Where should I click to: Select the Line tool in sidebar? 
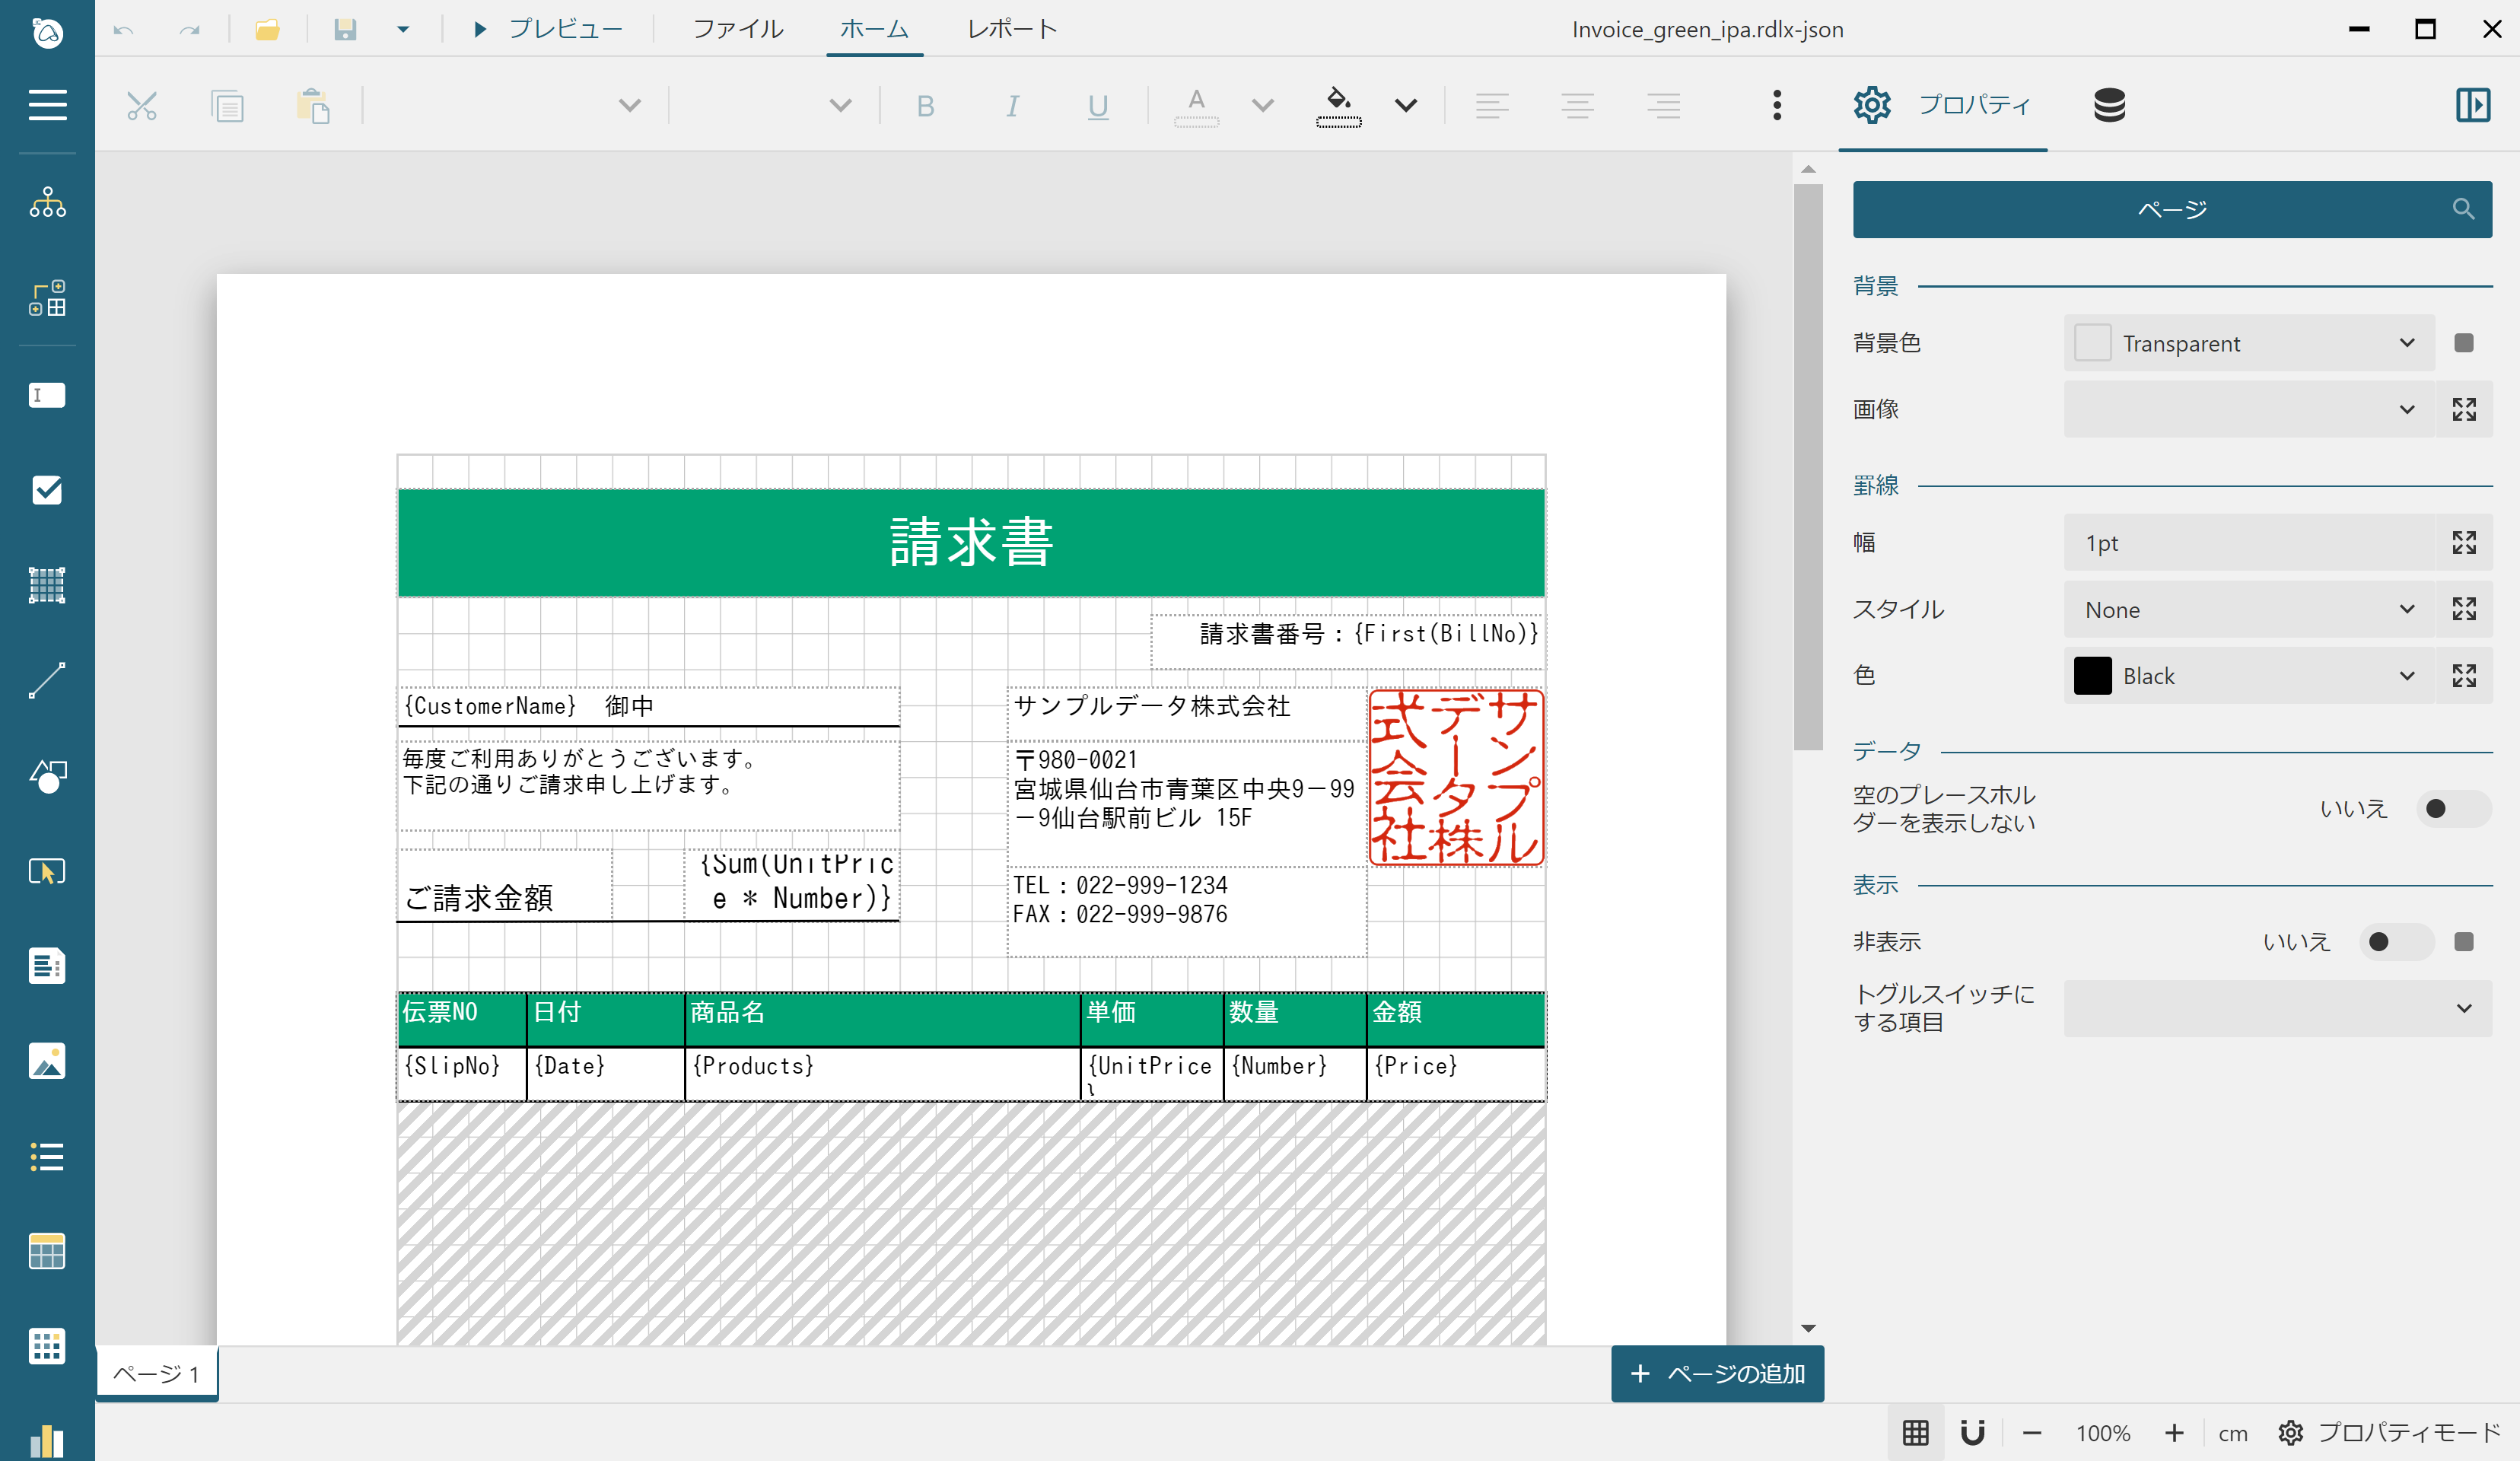[x=47, y=680]
